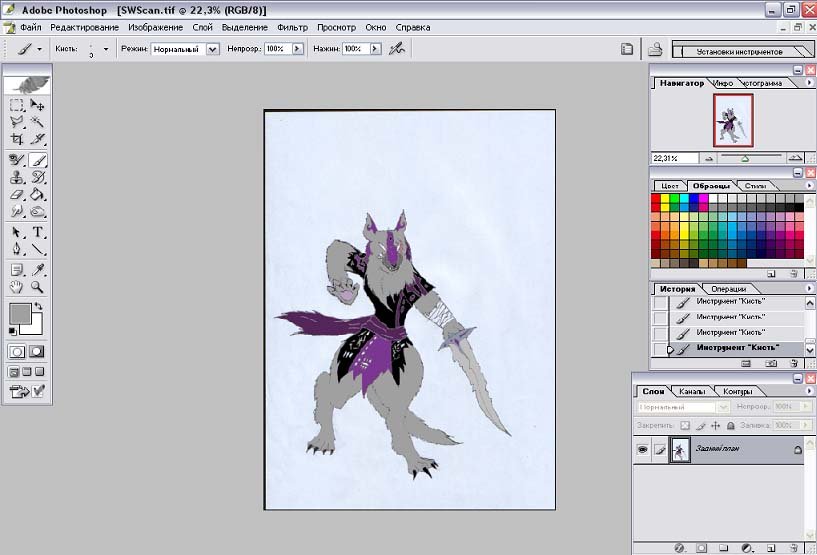Select the Zoom magnifier tool

point(37,287)
